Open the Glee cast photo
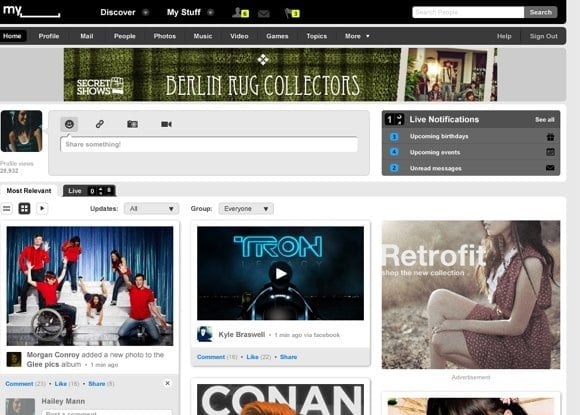580x415 pixels. [x=90, y=286]
